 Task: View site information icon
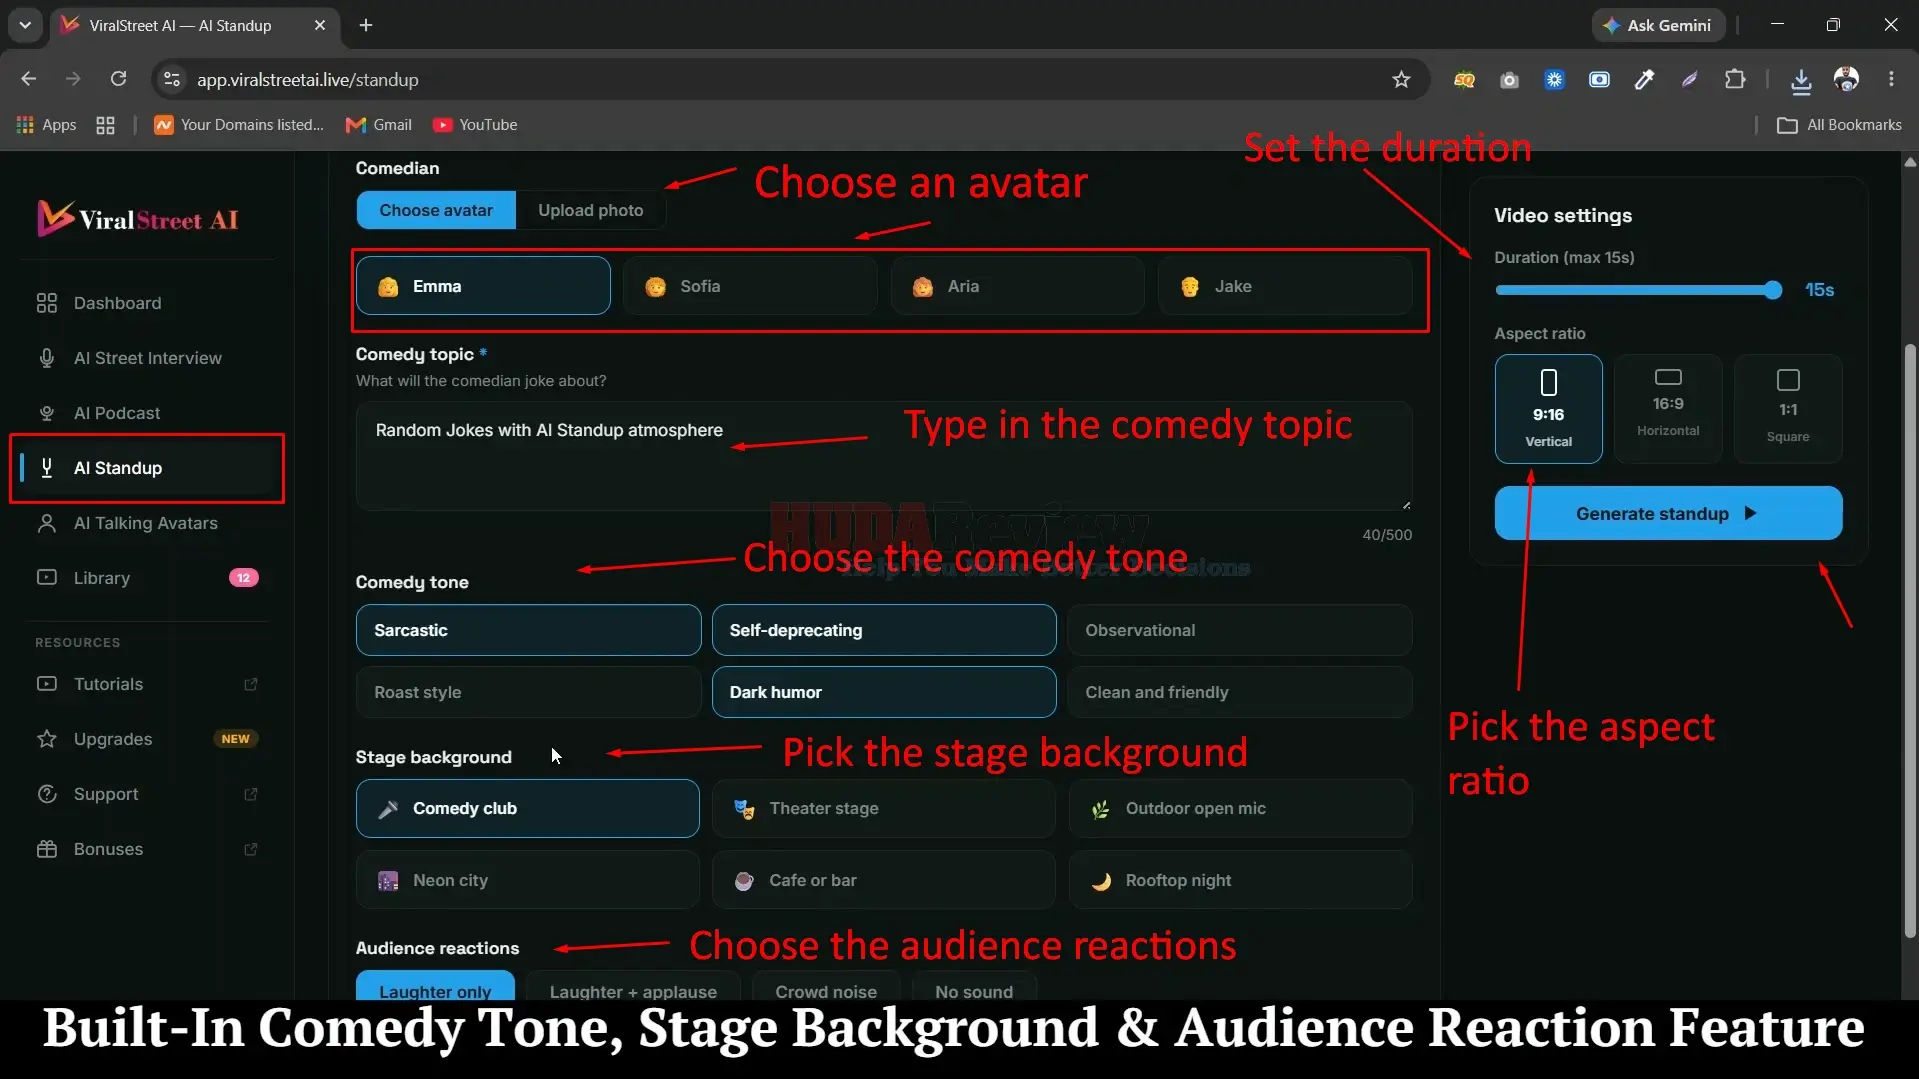(x=172, y=79)
